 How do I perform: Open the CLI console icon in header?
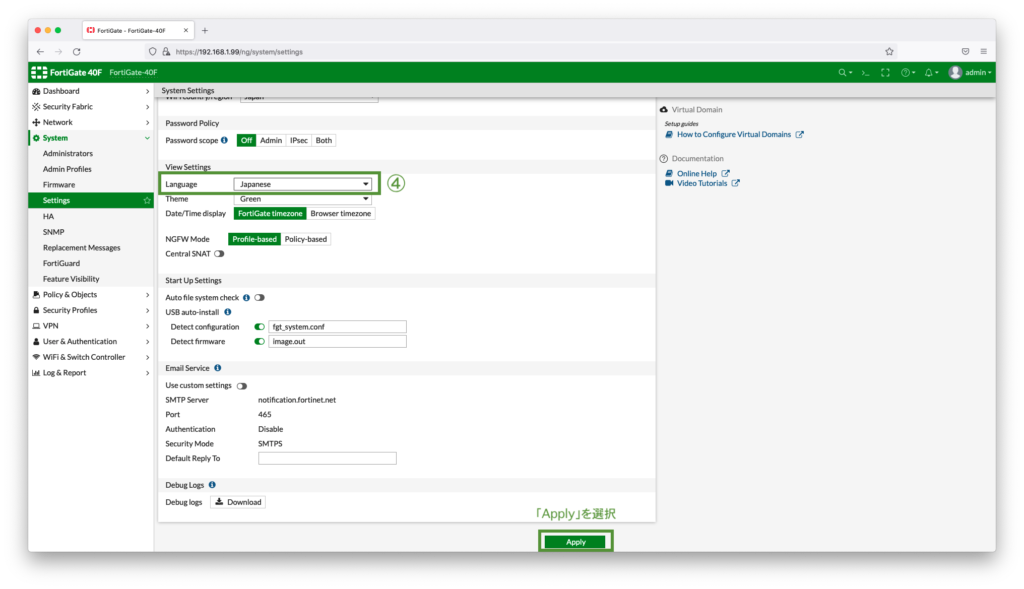pyautogui.click(x=865, y=72)
